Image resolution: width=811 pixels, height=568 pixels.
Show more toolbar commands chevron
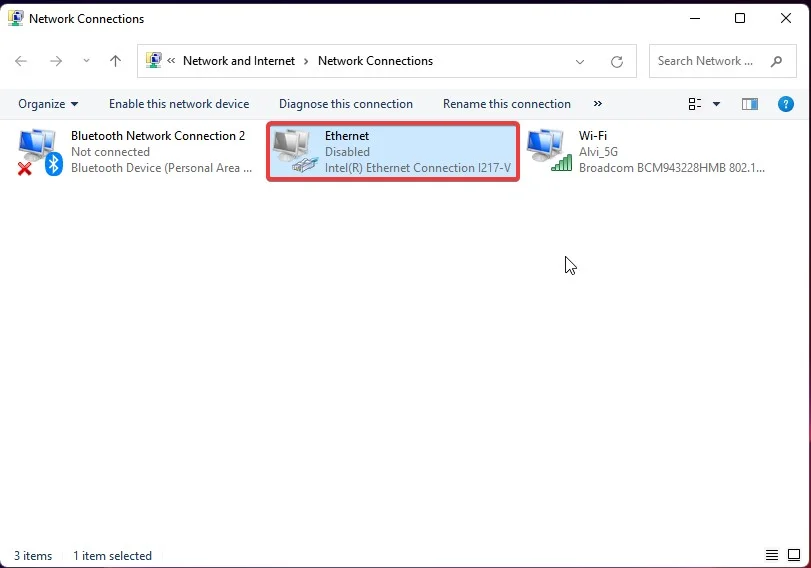pyautogui.click(x=598, y=103)
